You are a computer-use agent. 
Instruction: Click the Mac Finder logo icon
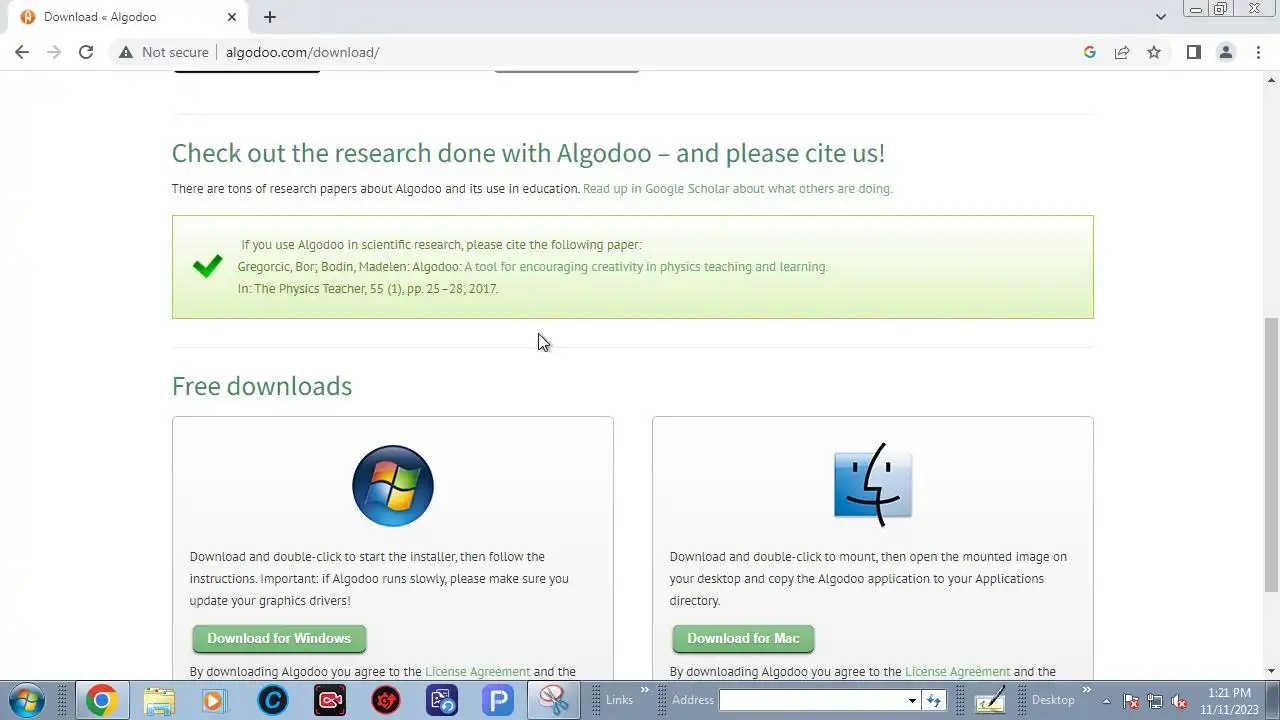(x=873, y=485)
